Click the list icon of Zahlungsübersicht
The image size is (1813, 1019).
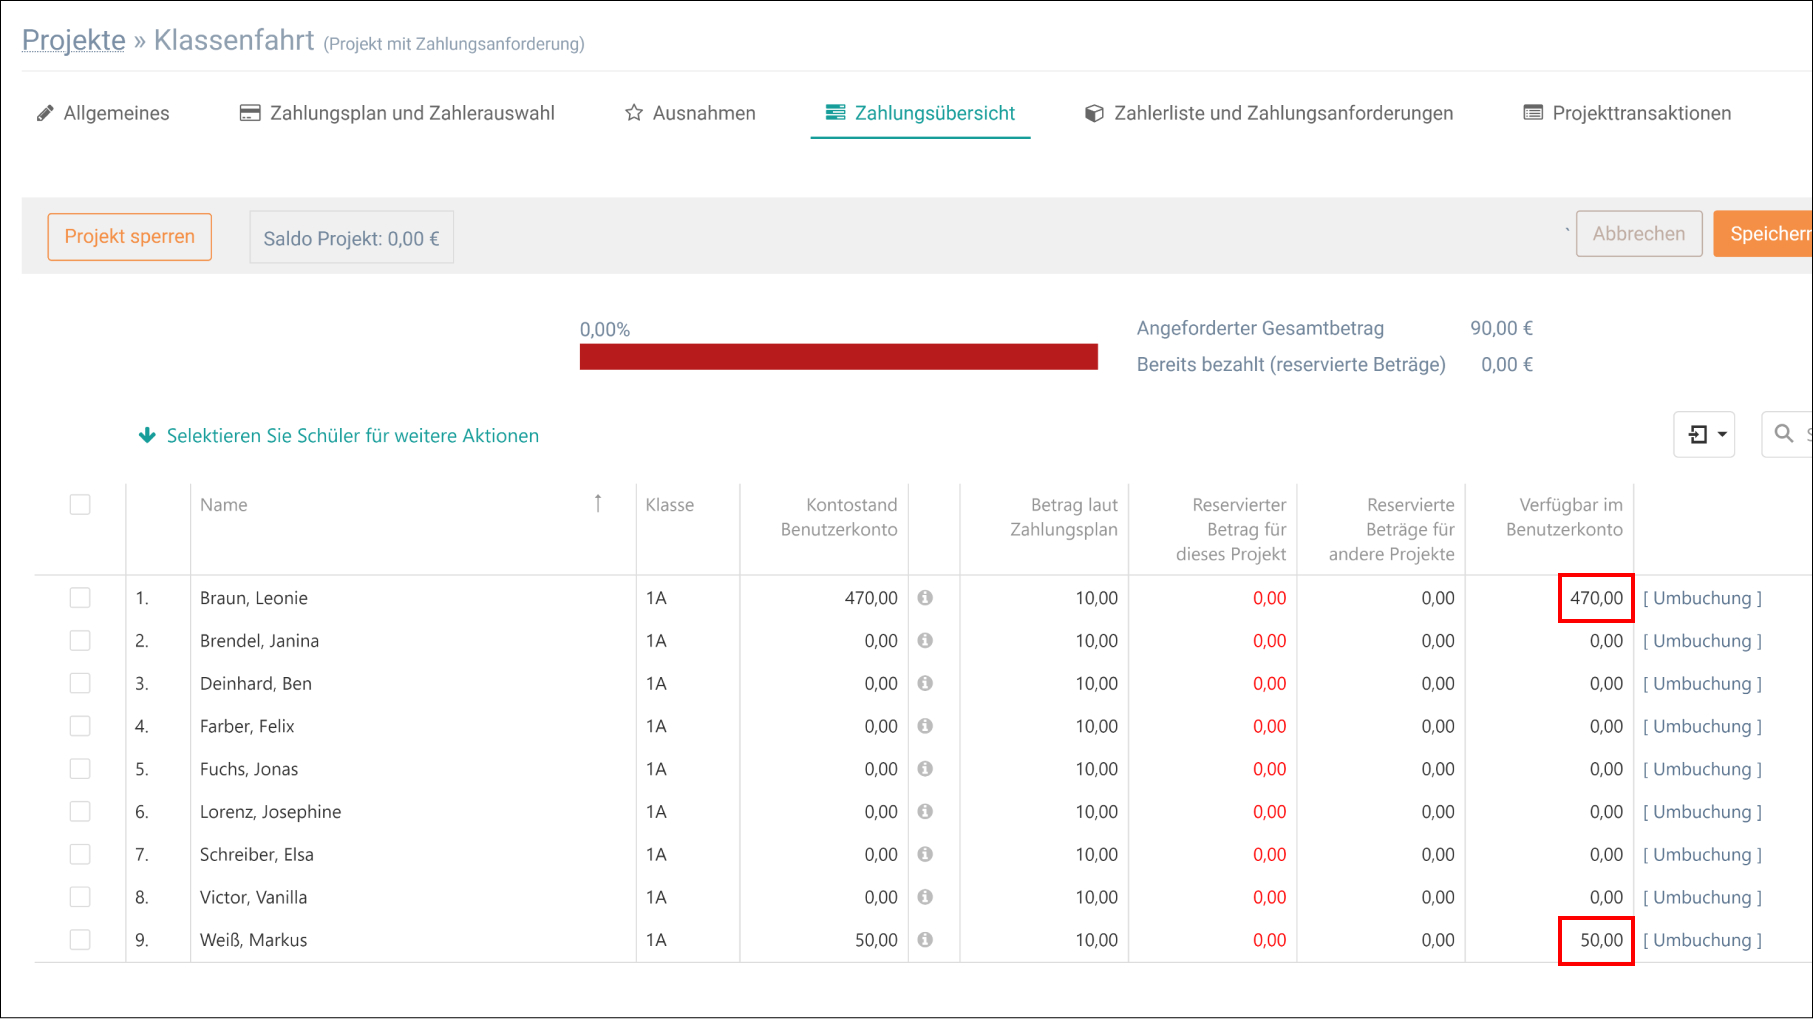835,112
